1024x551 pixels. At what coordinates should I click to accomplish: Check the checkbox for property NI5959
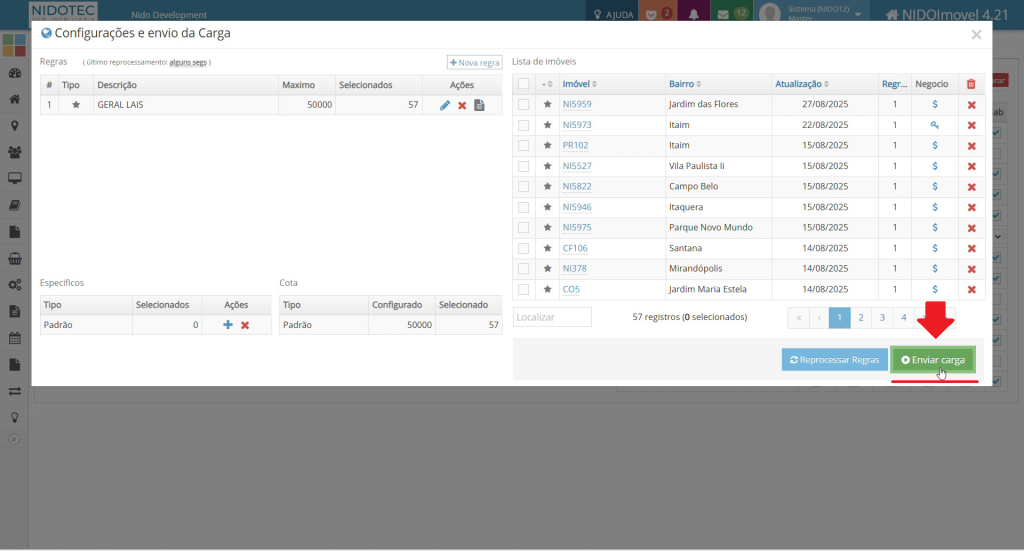[524, 105]
